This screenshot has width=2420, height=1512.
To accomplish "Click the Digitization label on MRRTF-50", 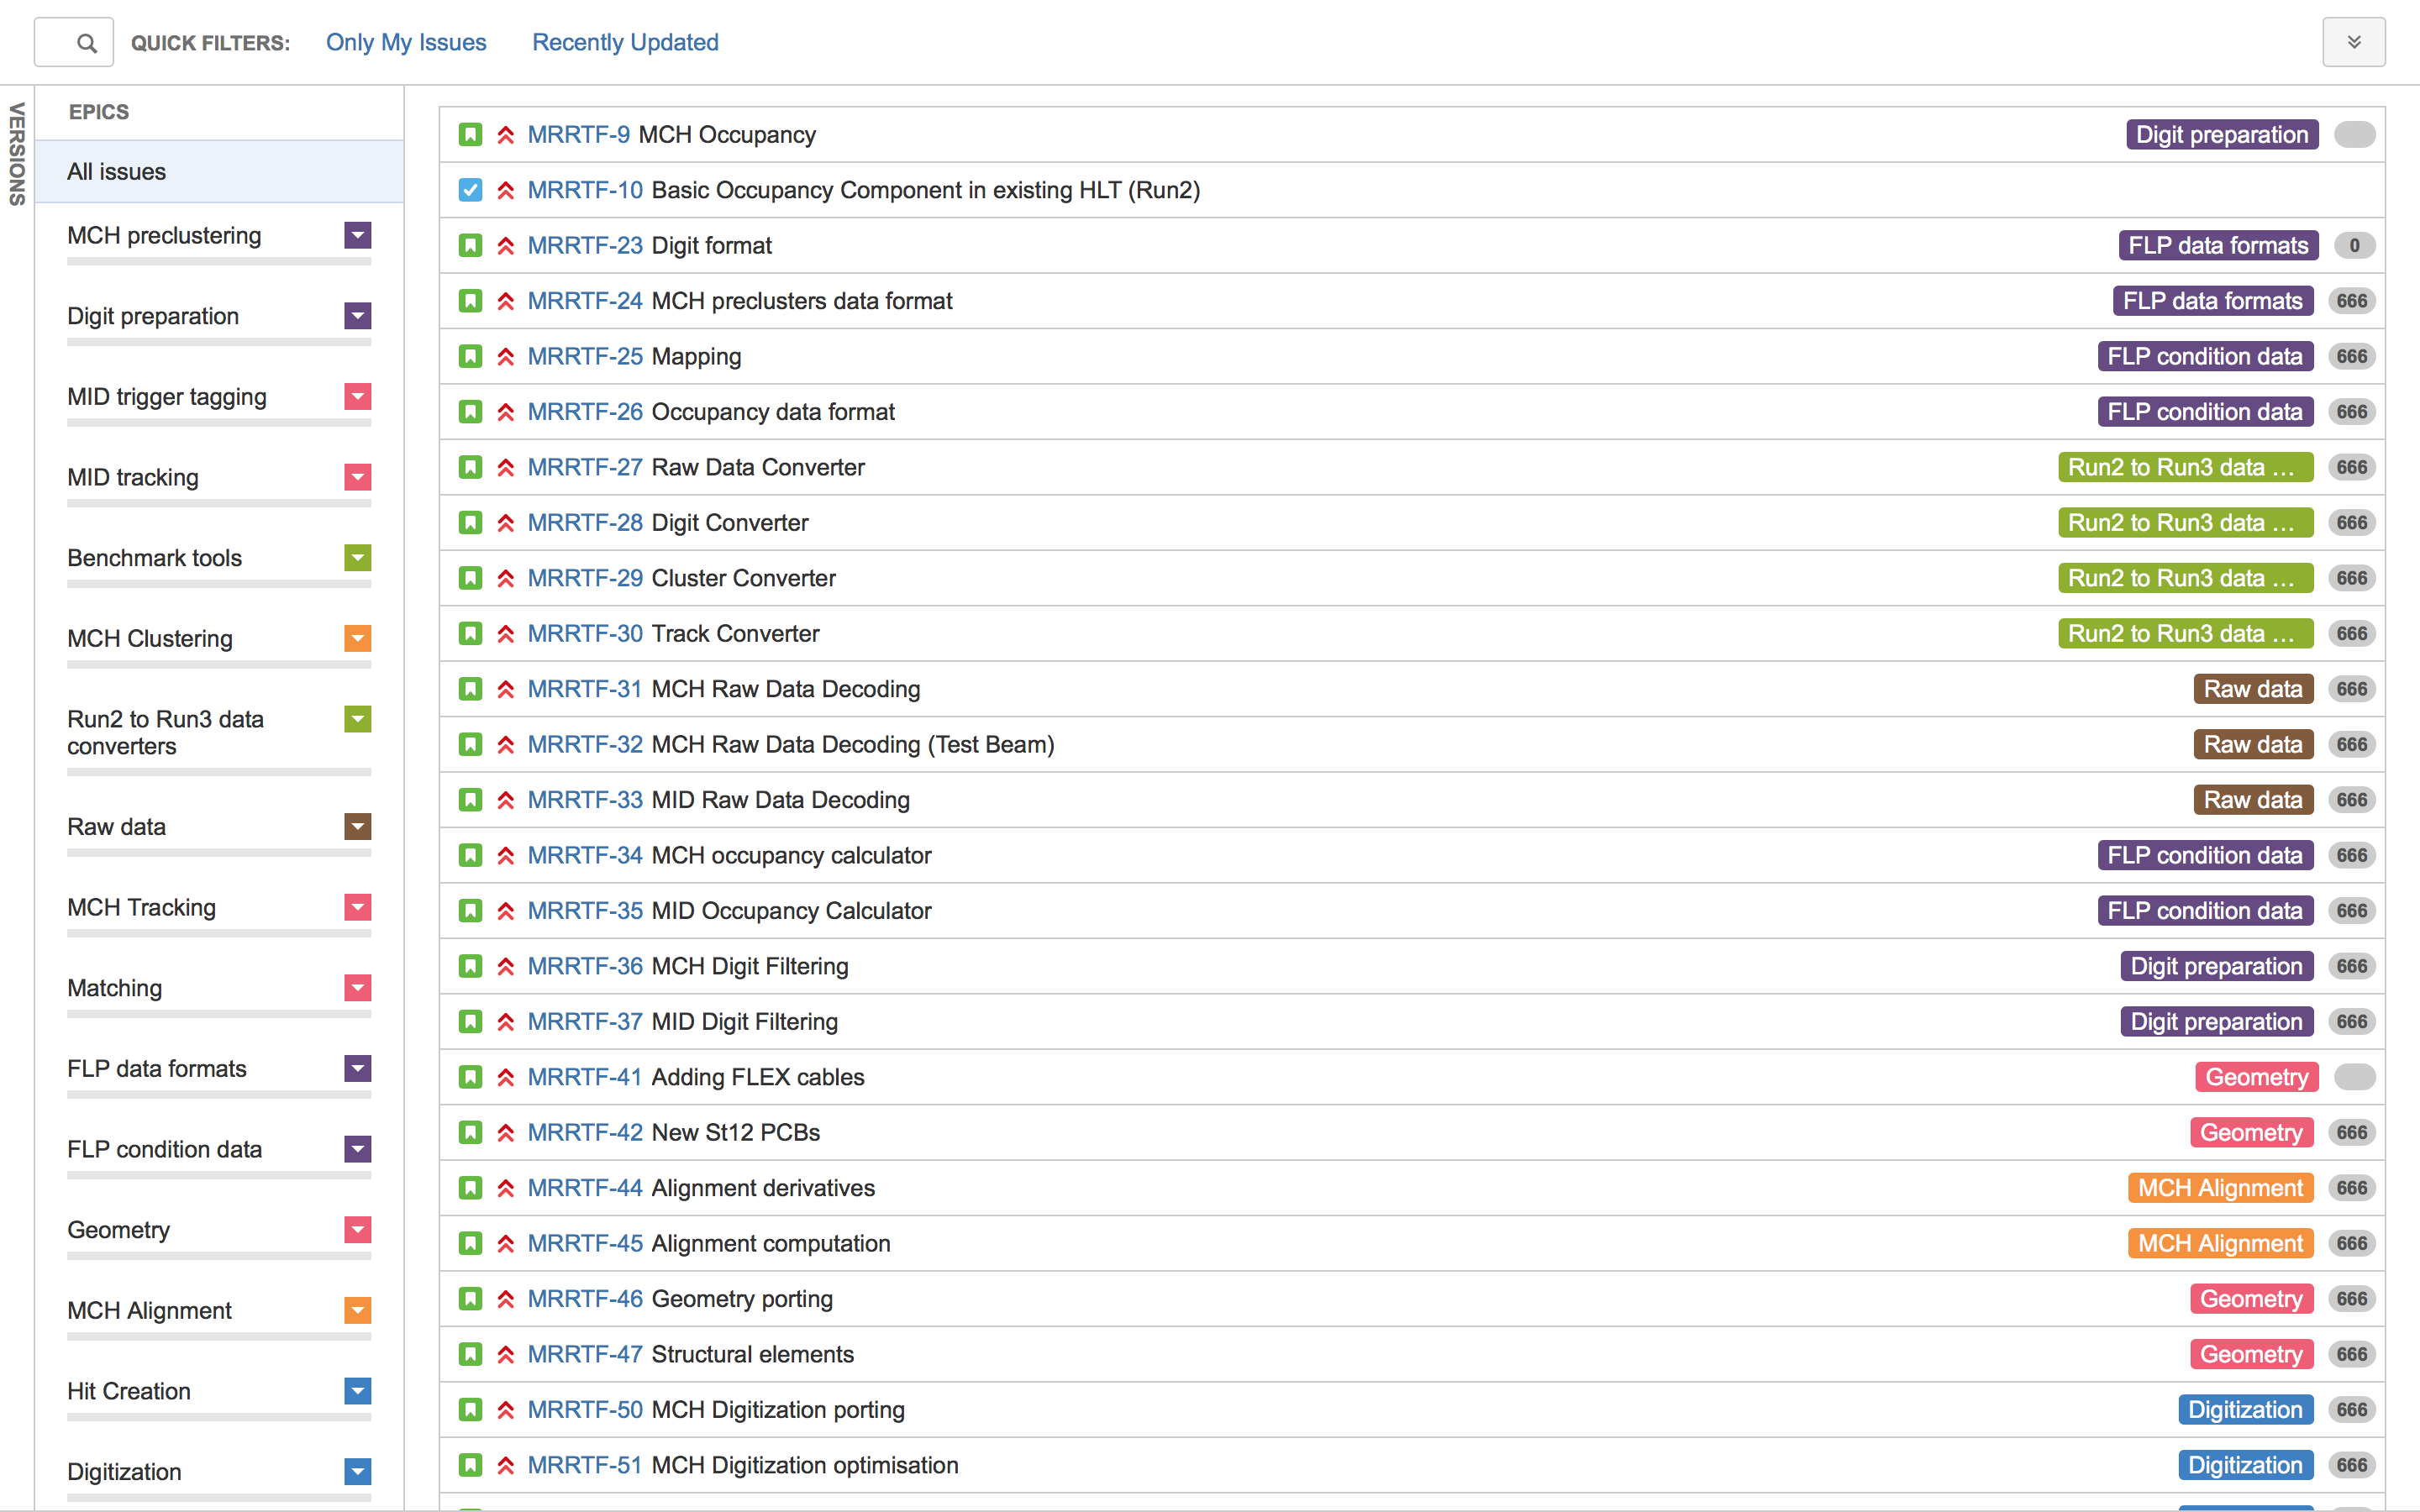I will [2245, 1410].
